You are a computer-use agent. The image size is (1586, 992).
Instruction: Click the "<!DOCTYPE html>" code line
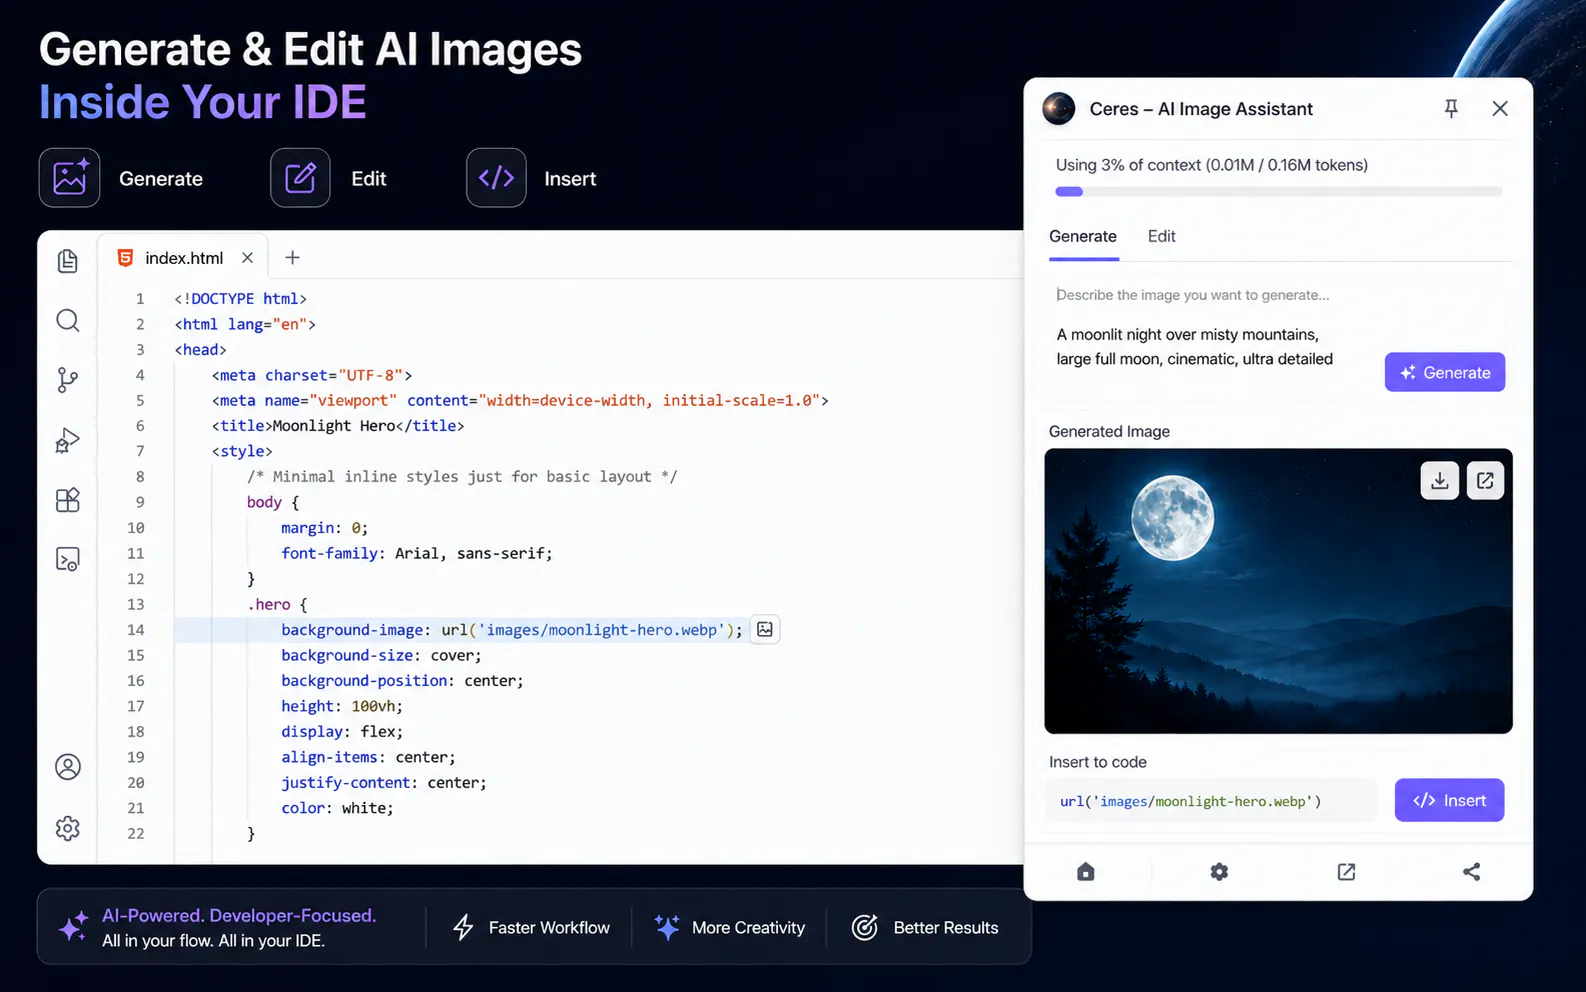pyautogui.click(x=240, y=299)
